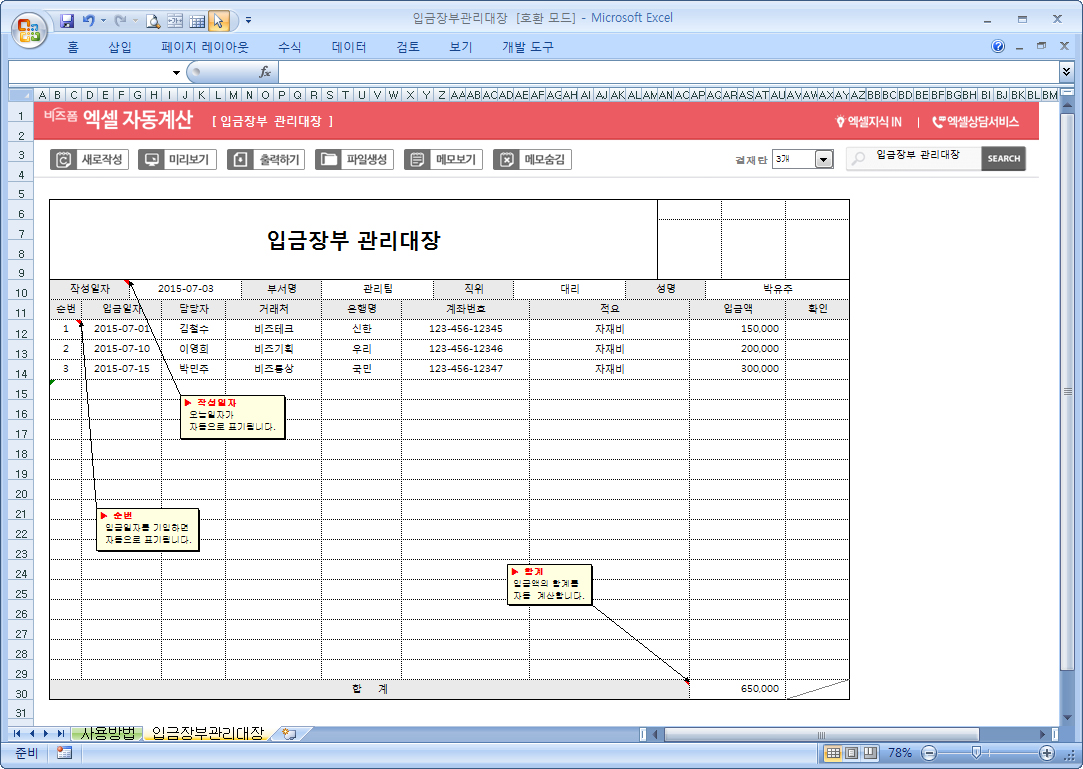
Task: Click the Undo arrow icon
Action: coord(90,20)
